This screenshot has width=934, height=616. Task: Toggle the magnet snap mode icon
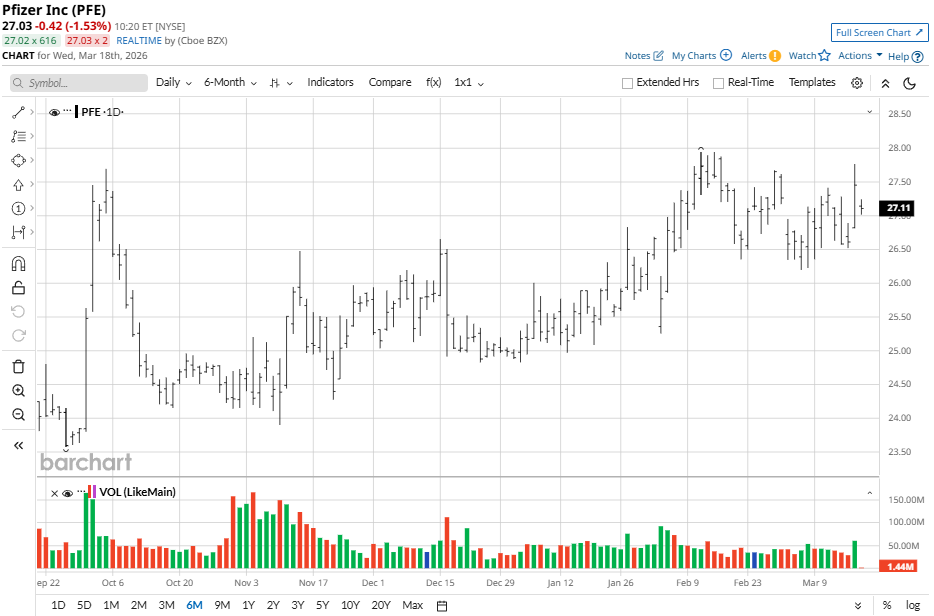point(18,264)
